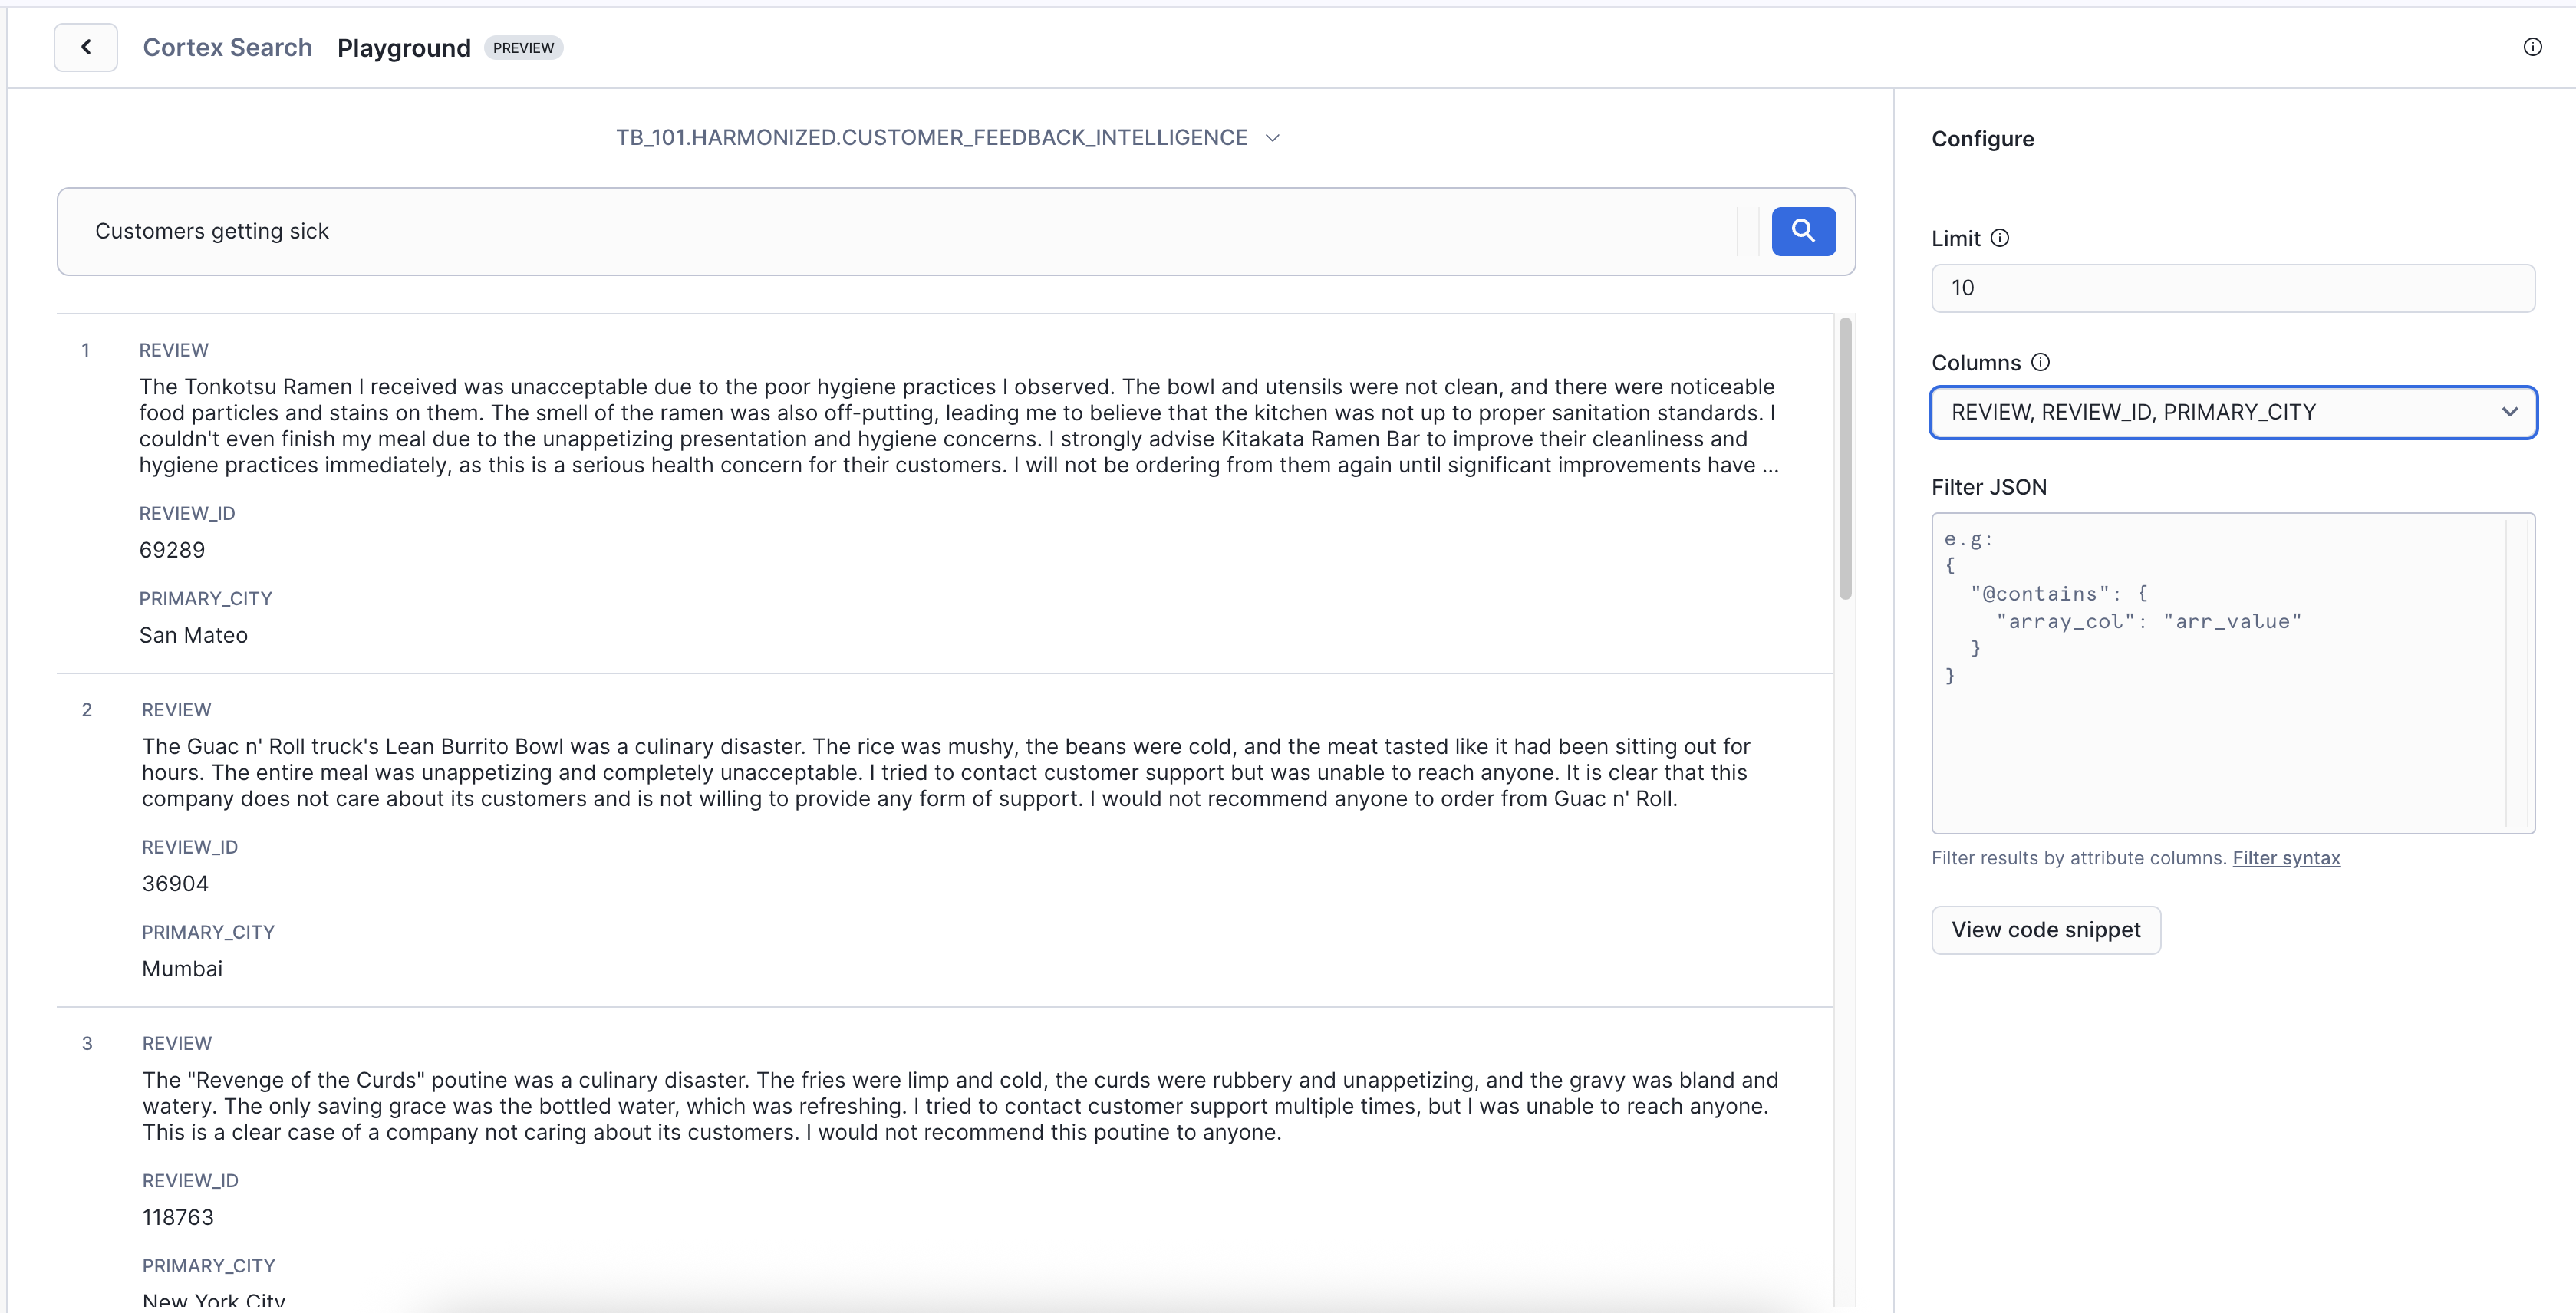This screenshot has height=1313, width=2576.
Task: Click the info icon next to Limit
Action: 1999,238
